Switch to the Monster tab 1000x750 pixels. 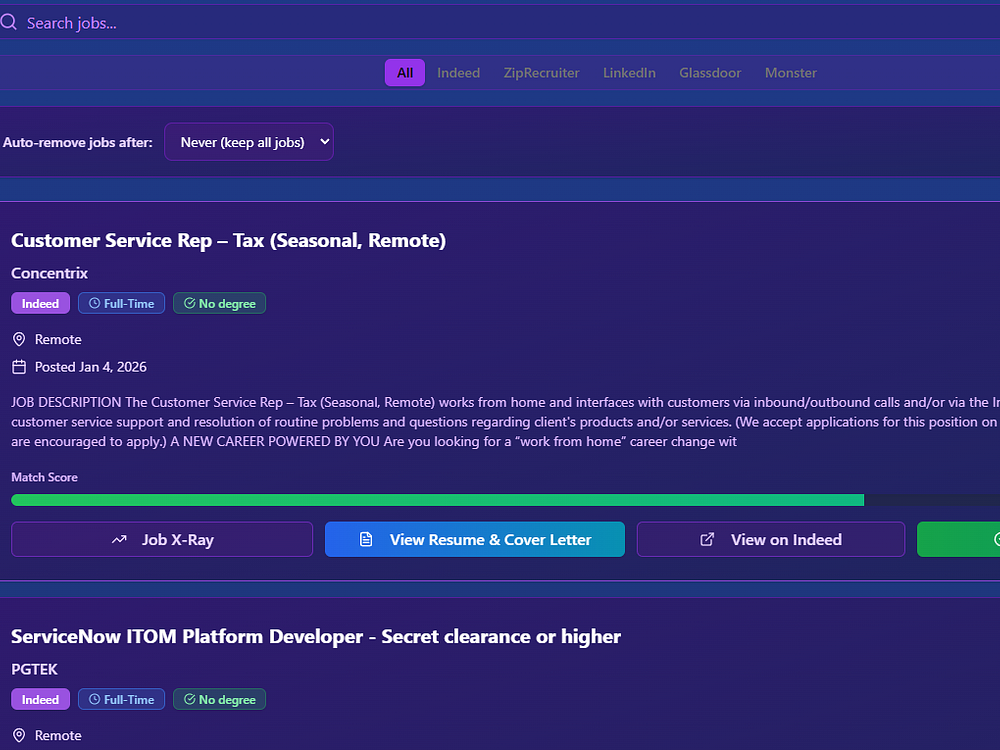click(x=790, y=73)
